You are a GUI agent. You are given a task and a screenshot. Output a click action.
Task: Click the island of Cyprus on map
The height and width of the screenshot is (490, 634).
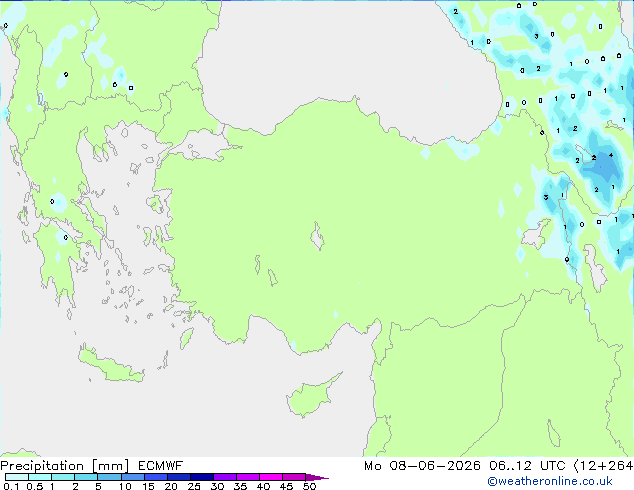(x=310, y=397)
